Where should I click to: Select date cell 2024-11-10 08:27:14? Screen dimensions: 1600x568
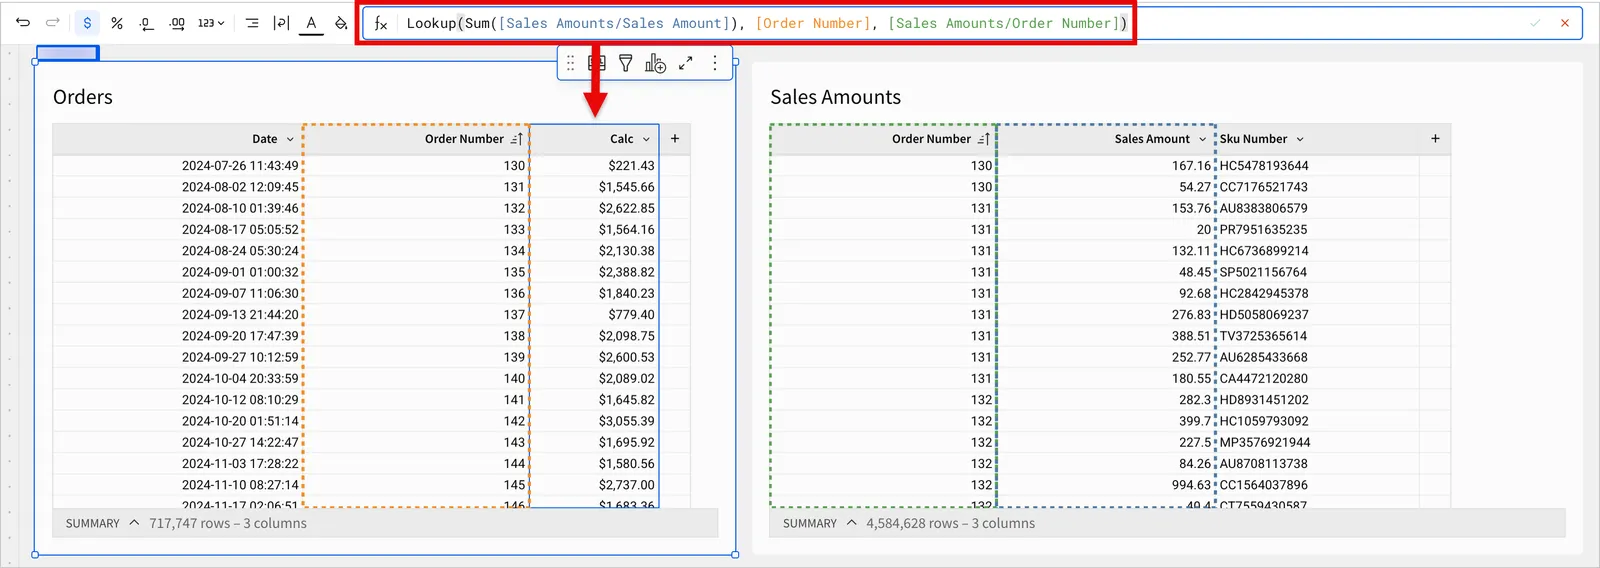178,485
